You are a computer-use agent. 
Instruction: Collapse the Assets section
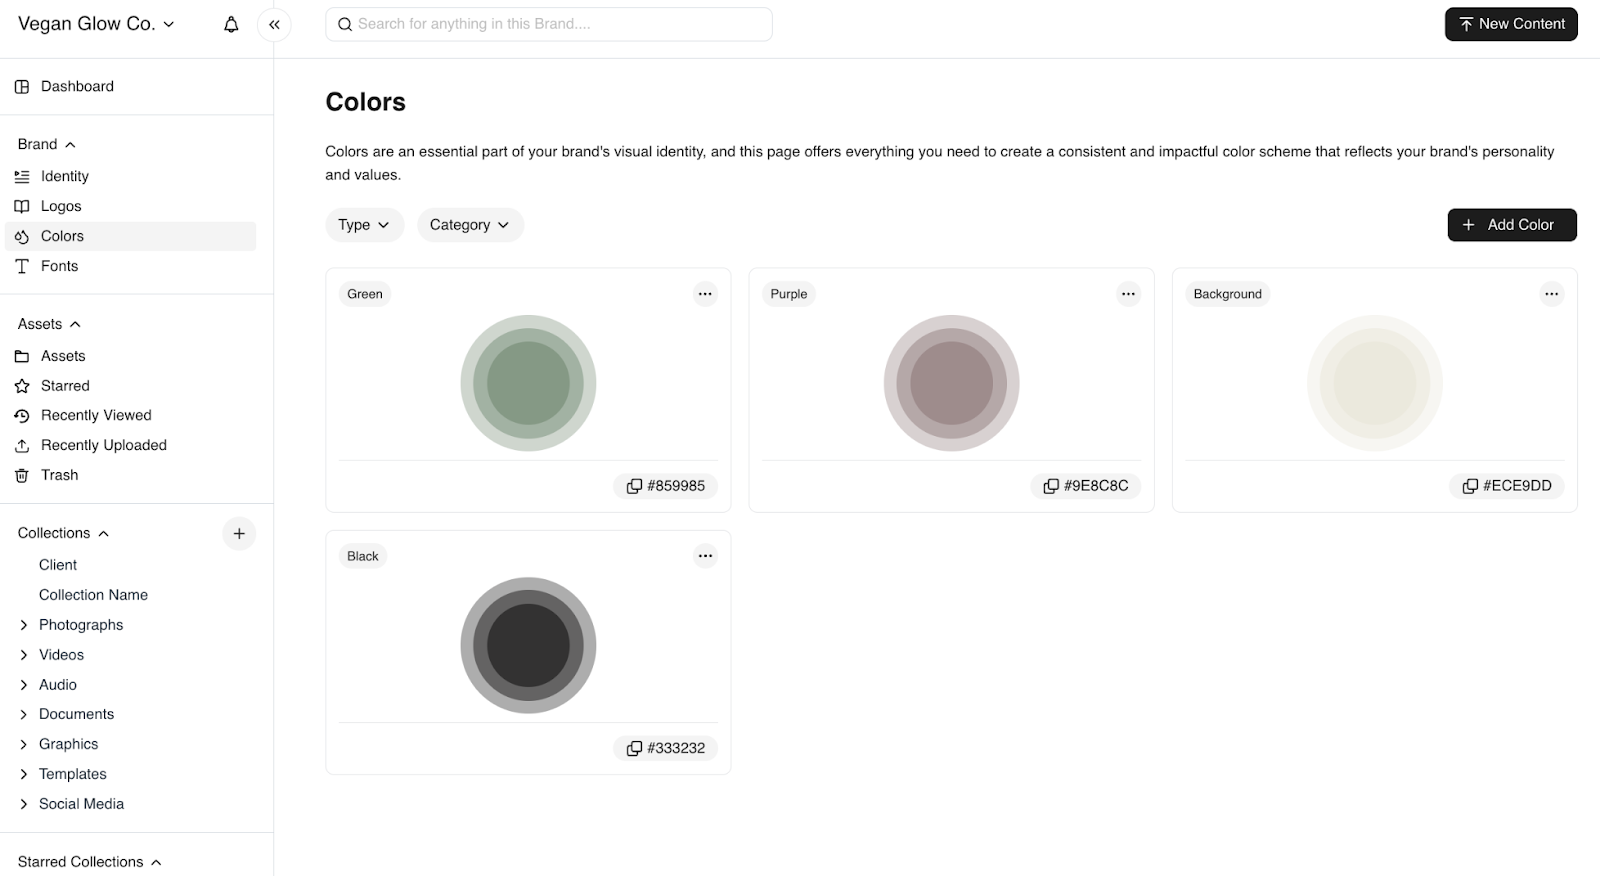(x=49, y=324)
